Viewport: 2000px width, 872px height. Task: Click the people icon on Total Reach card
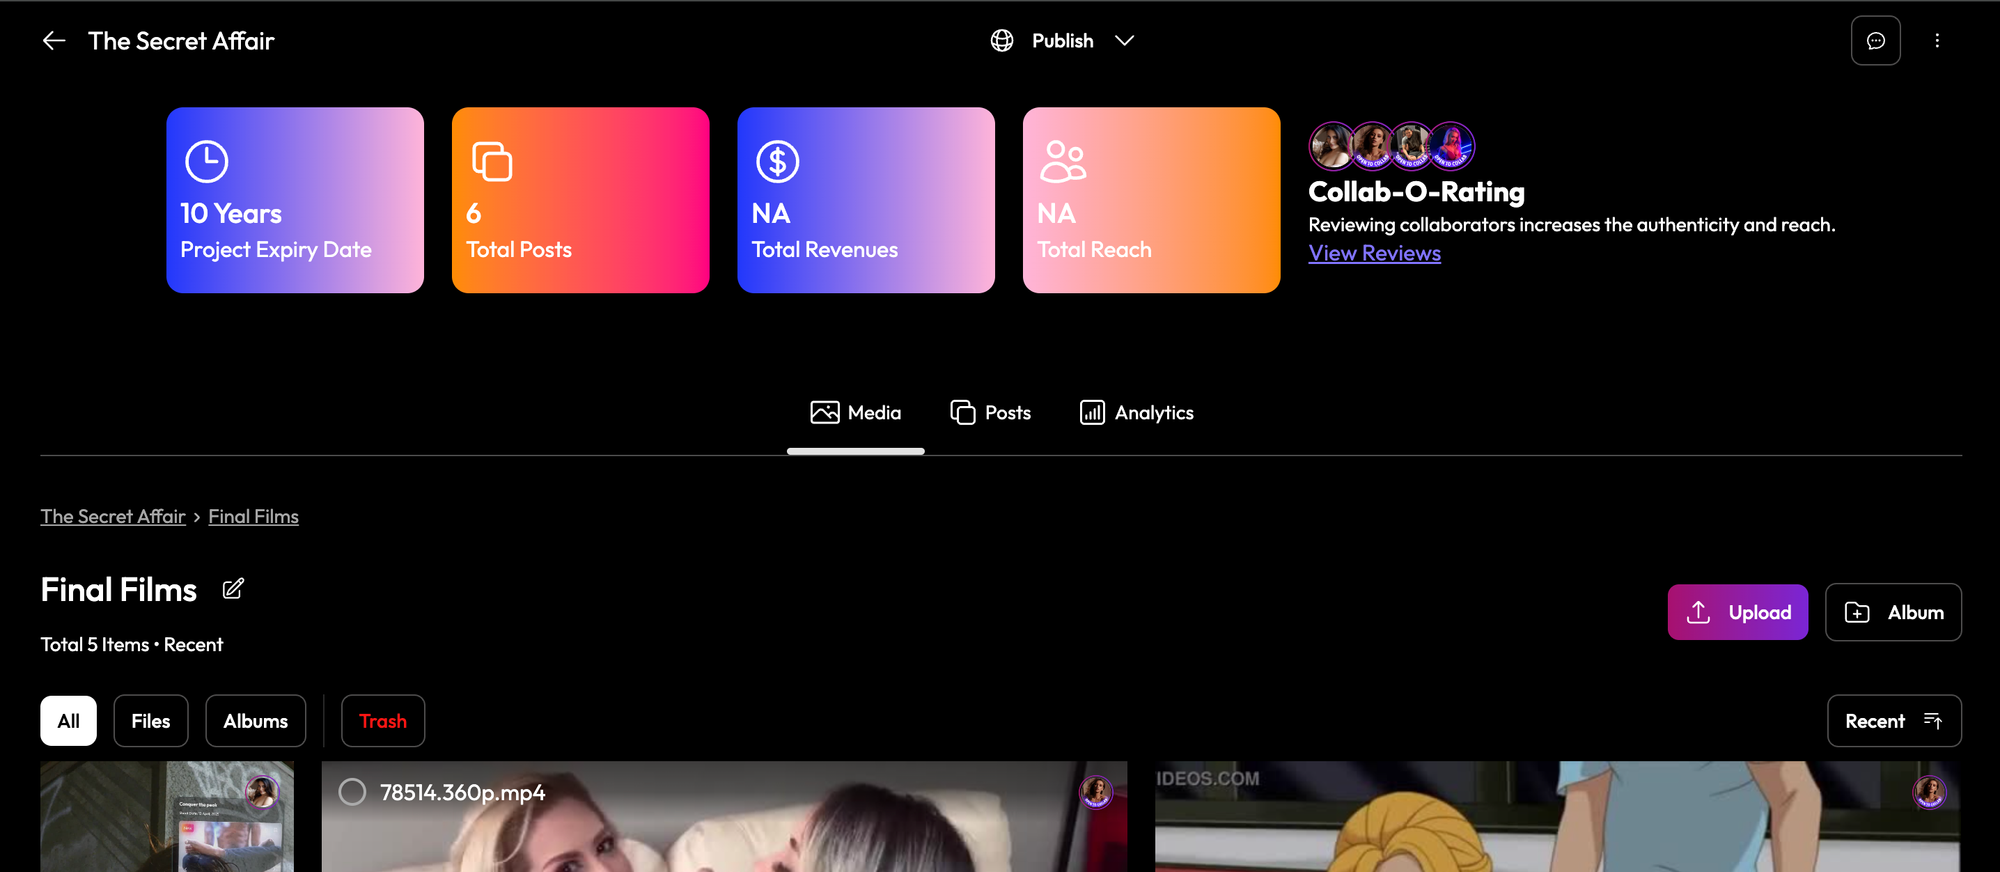pyautogui.click(x=1062, y=162)
